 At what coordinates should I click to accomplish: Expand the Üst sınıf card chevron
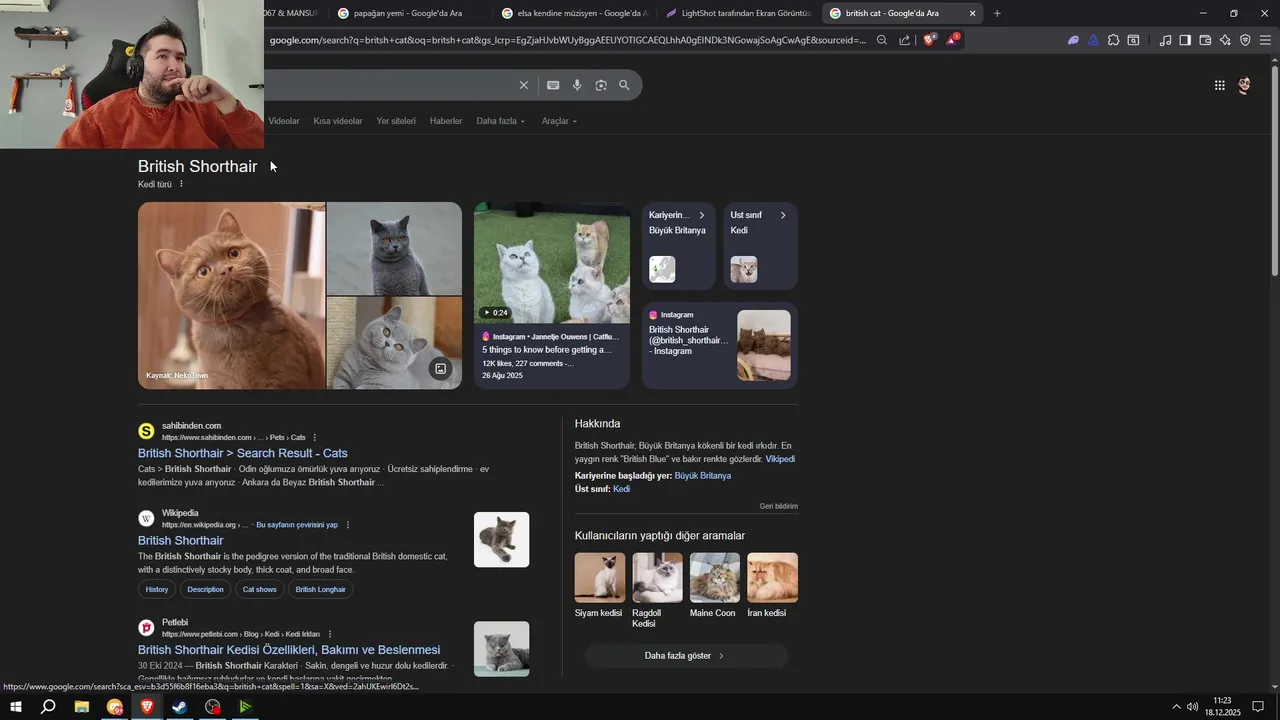click(x=783, y=215)
